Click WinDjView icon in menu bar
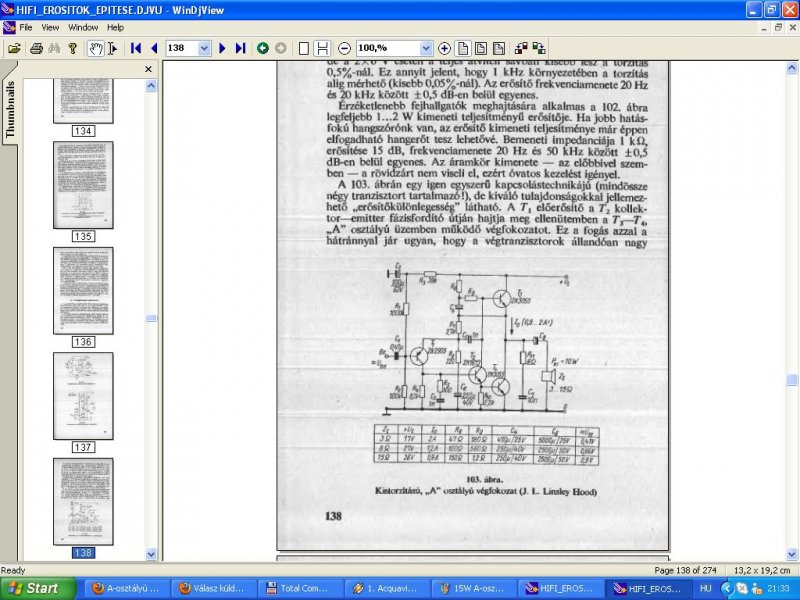The width and height of the screenshot is (800, 600). point(9,28)
